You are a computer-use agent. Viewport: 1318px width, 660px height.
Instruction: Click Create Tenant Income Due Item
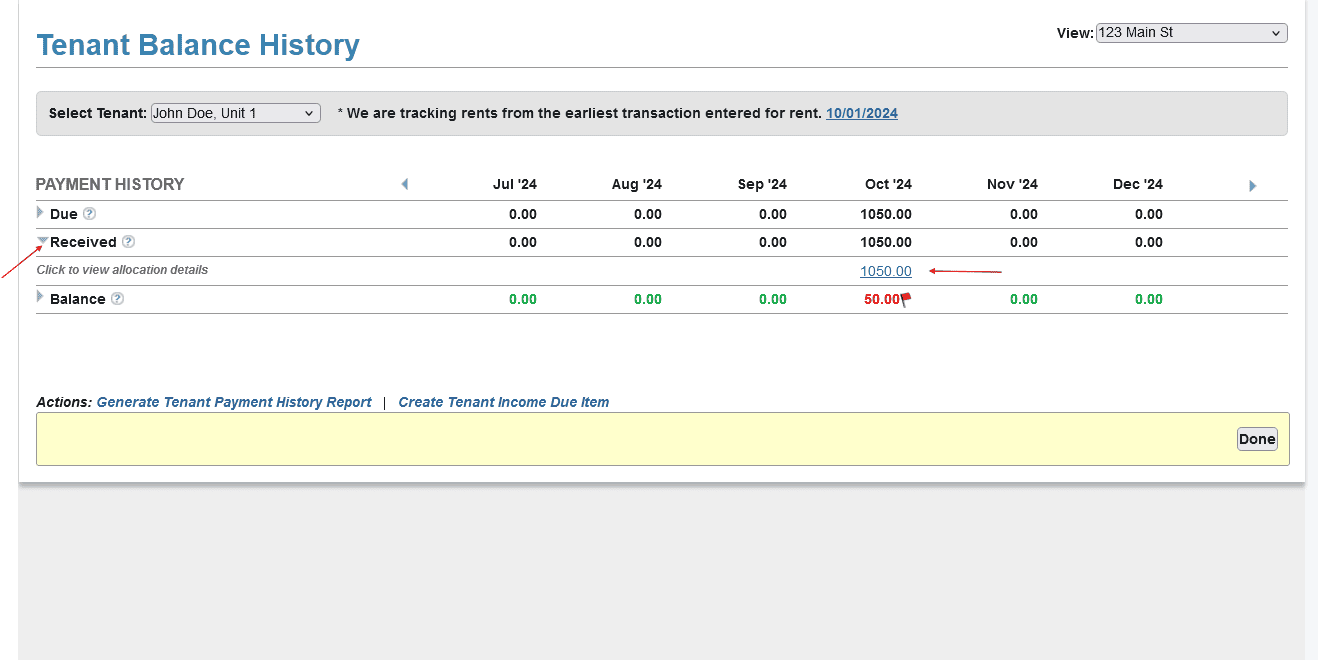tap(503, 402)
